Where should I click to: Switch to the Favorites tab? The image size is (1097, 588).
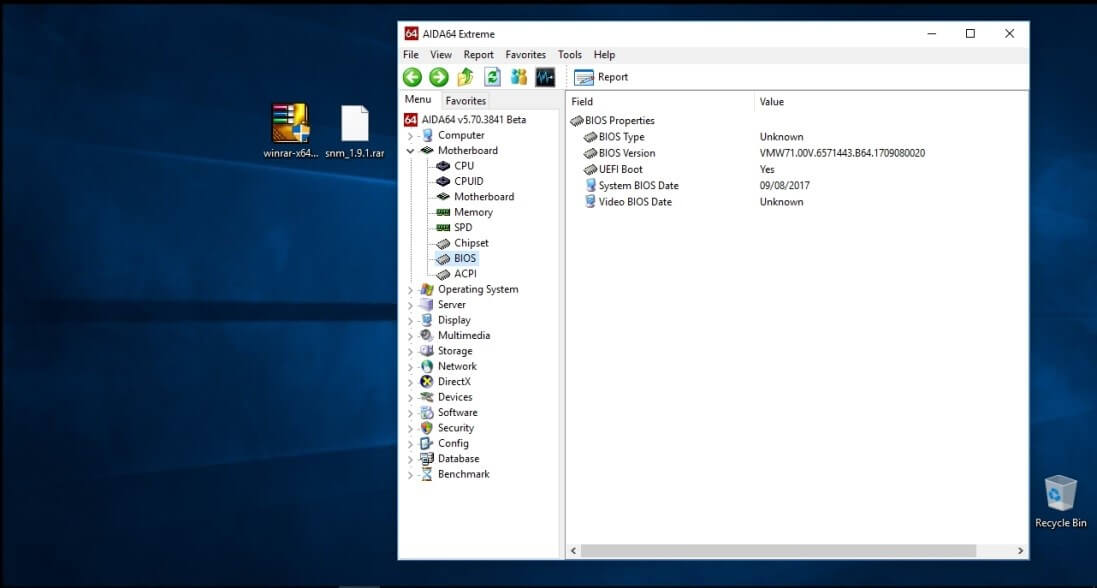(467, 100)
